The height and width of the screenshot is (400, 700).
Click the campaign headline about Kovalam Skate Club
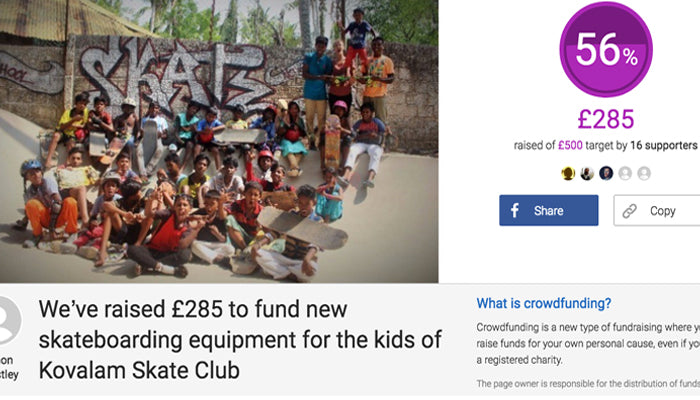[x=240, y=340]
